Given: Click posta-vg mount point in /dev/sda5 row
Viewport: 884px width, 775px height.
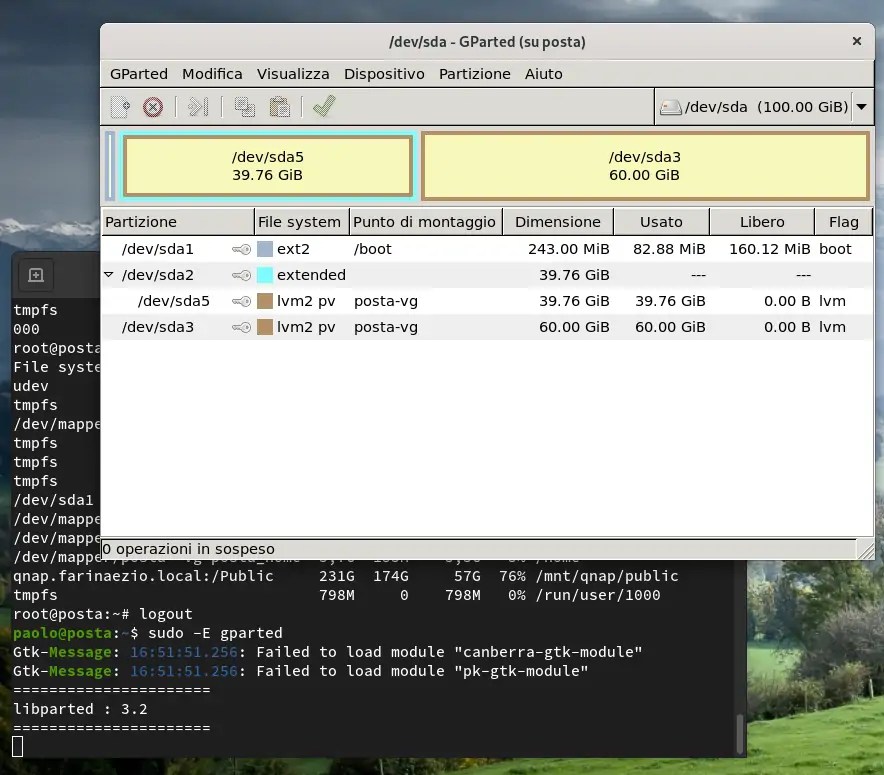Looking at the screenshot, I should (386, 302).
